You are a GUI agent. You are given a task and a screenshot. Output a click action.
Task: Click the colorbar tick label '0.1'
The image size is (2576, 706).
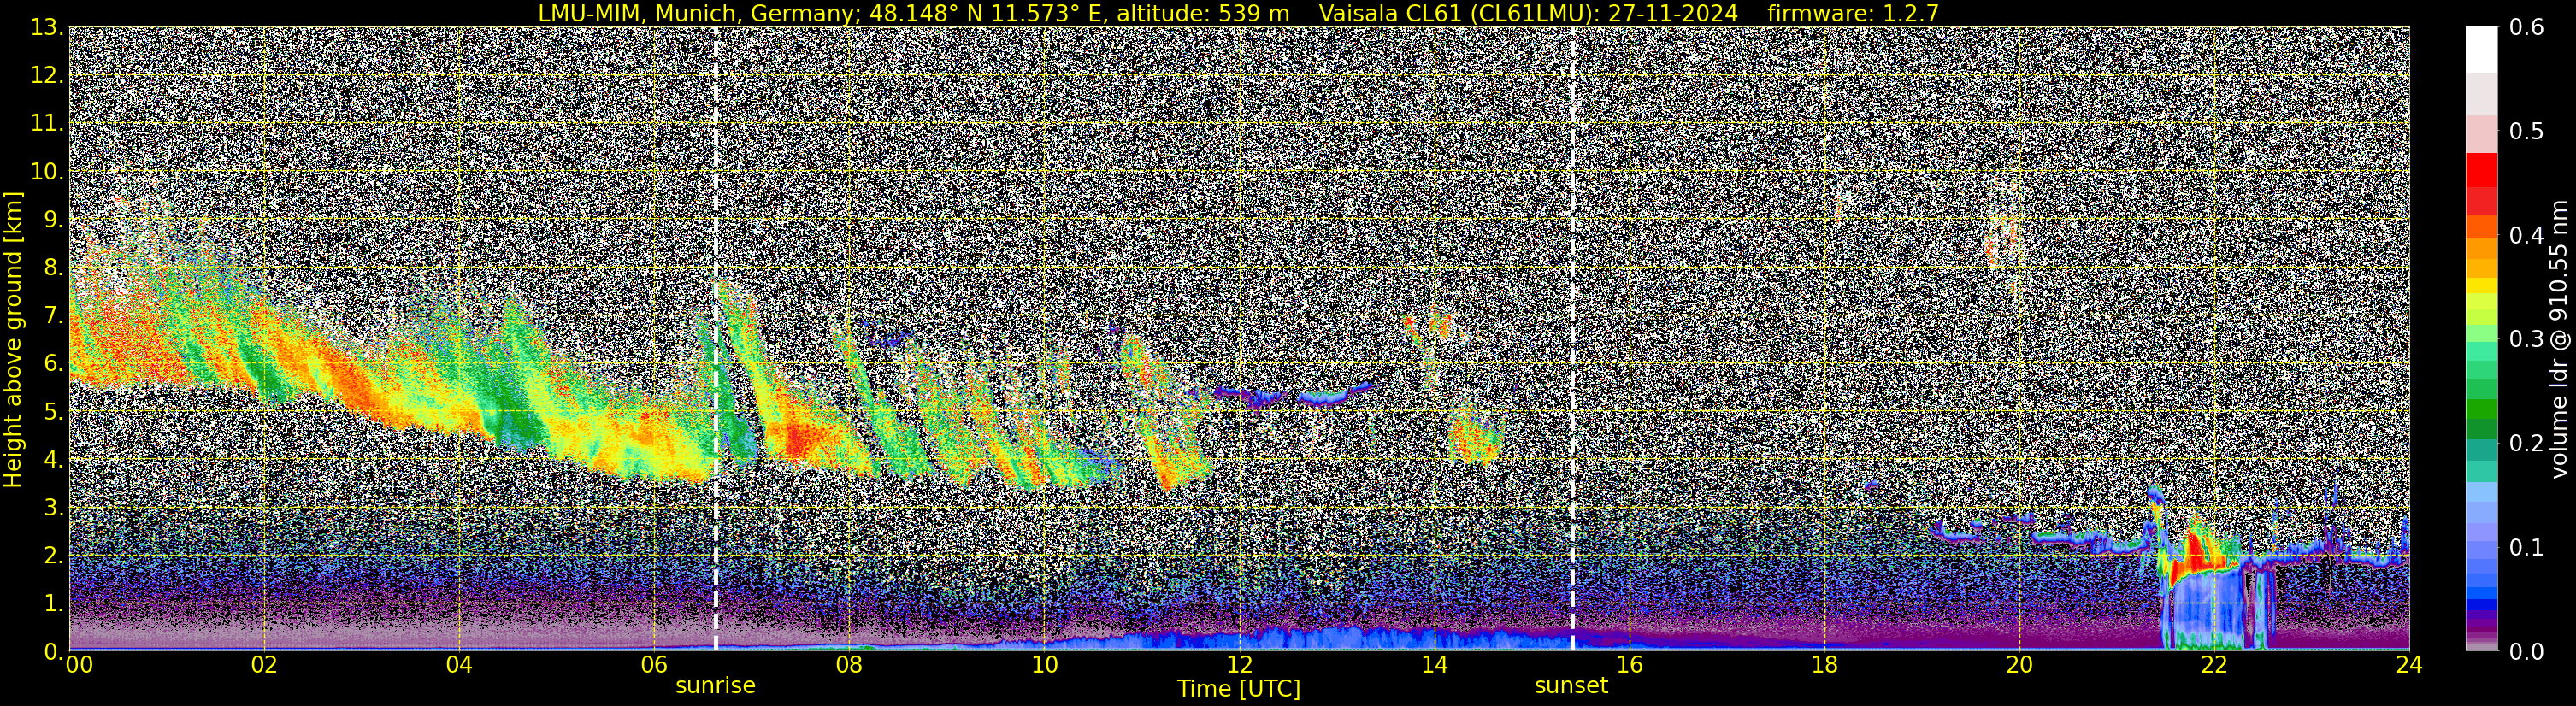click(2526, 548)
